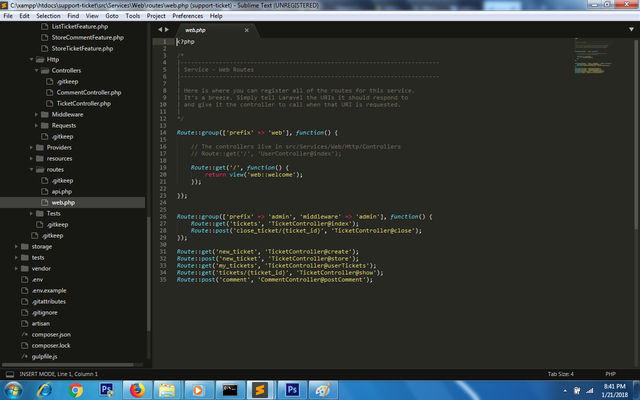Expand the Providers folder
640x400 pixels.
point(31,148)
